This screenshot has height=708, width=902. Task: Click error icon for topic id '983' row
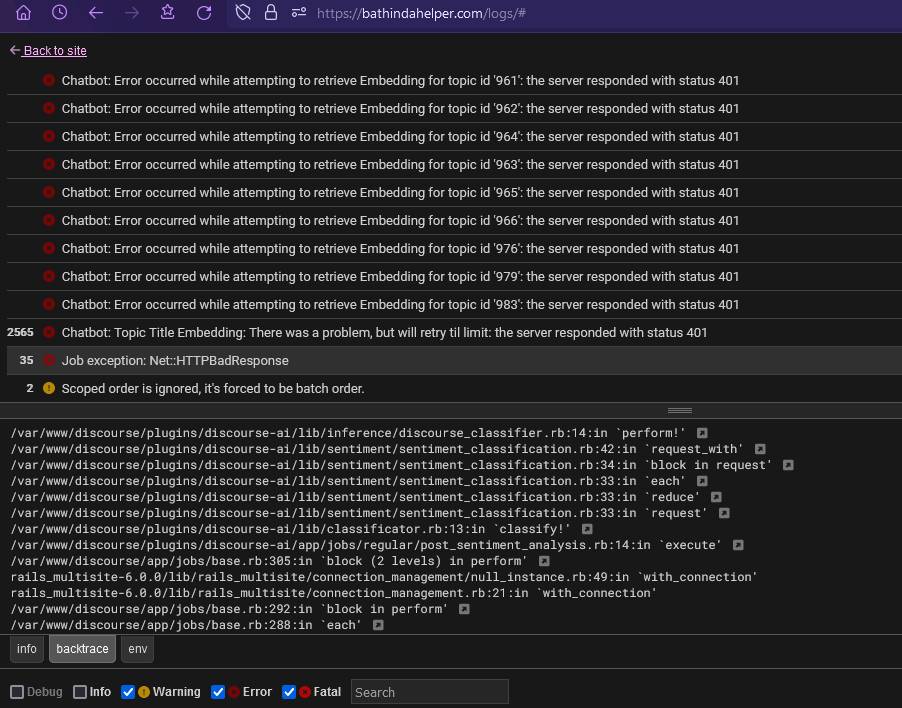point(49,304)
